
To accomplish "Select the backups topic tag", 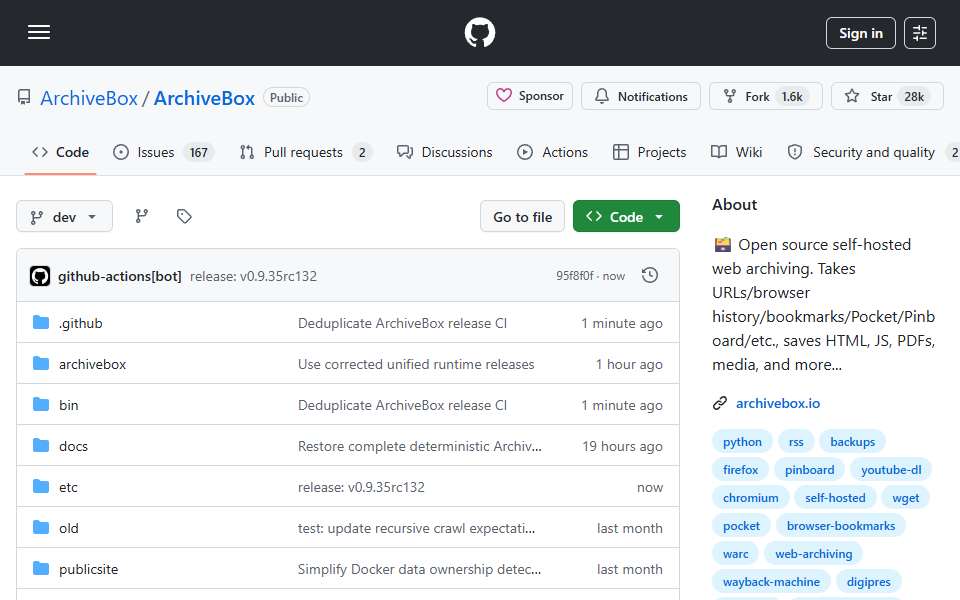I will 852,442.
